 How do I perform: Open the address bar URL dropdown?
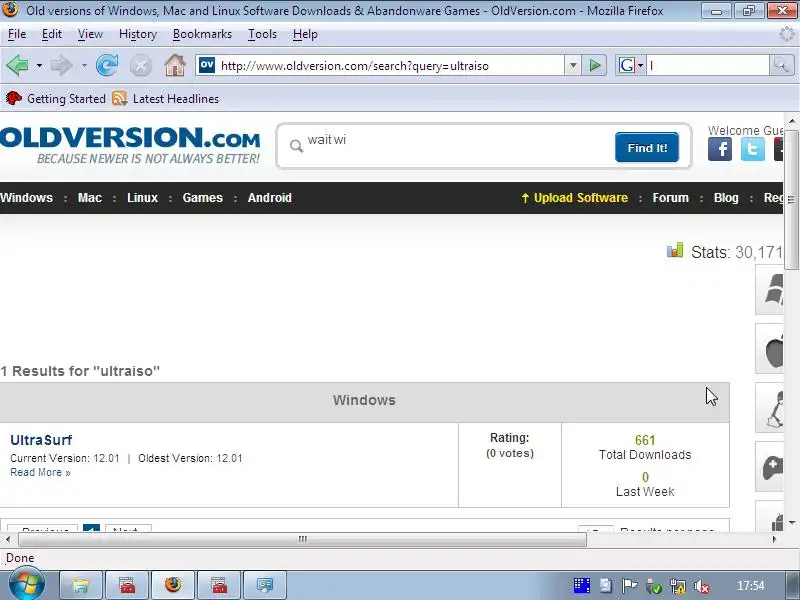(572, 65)
